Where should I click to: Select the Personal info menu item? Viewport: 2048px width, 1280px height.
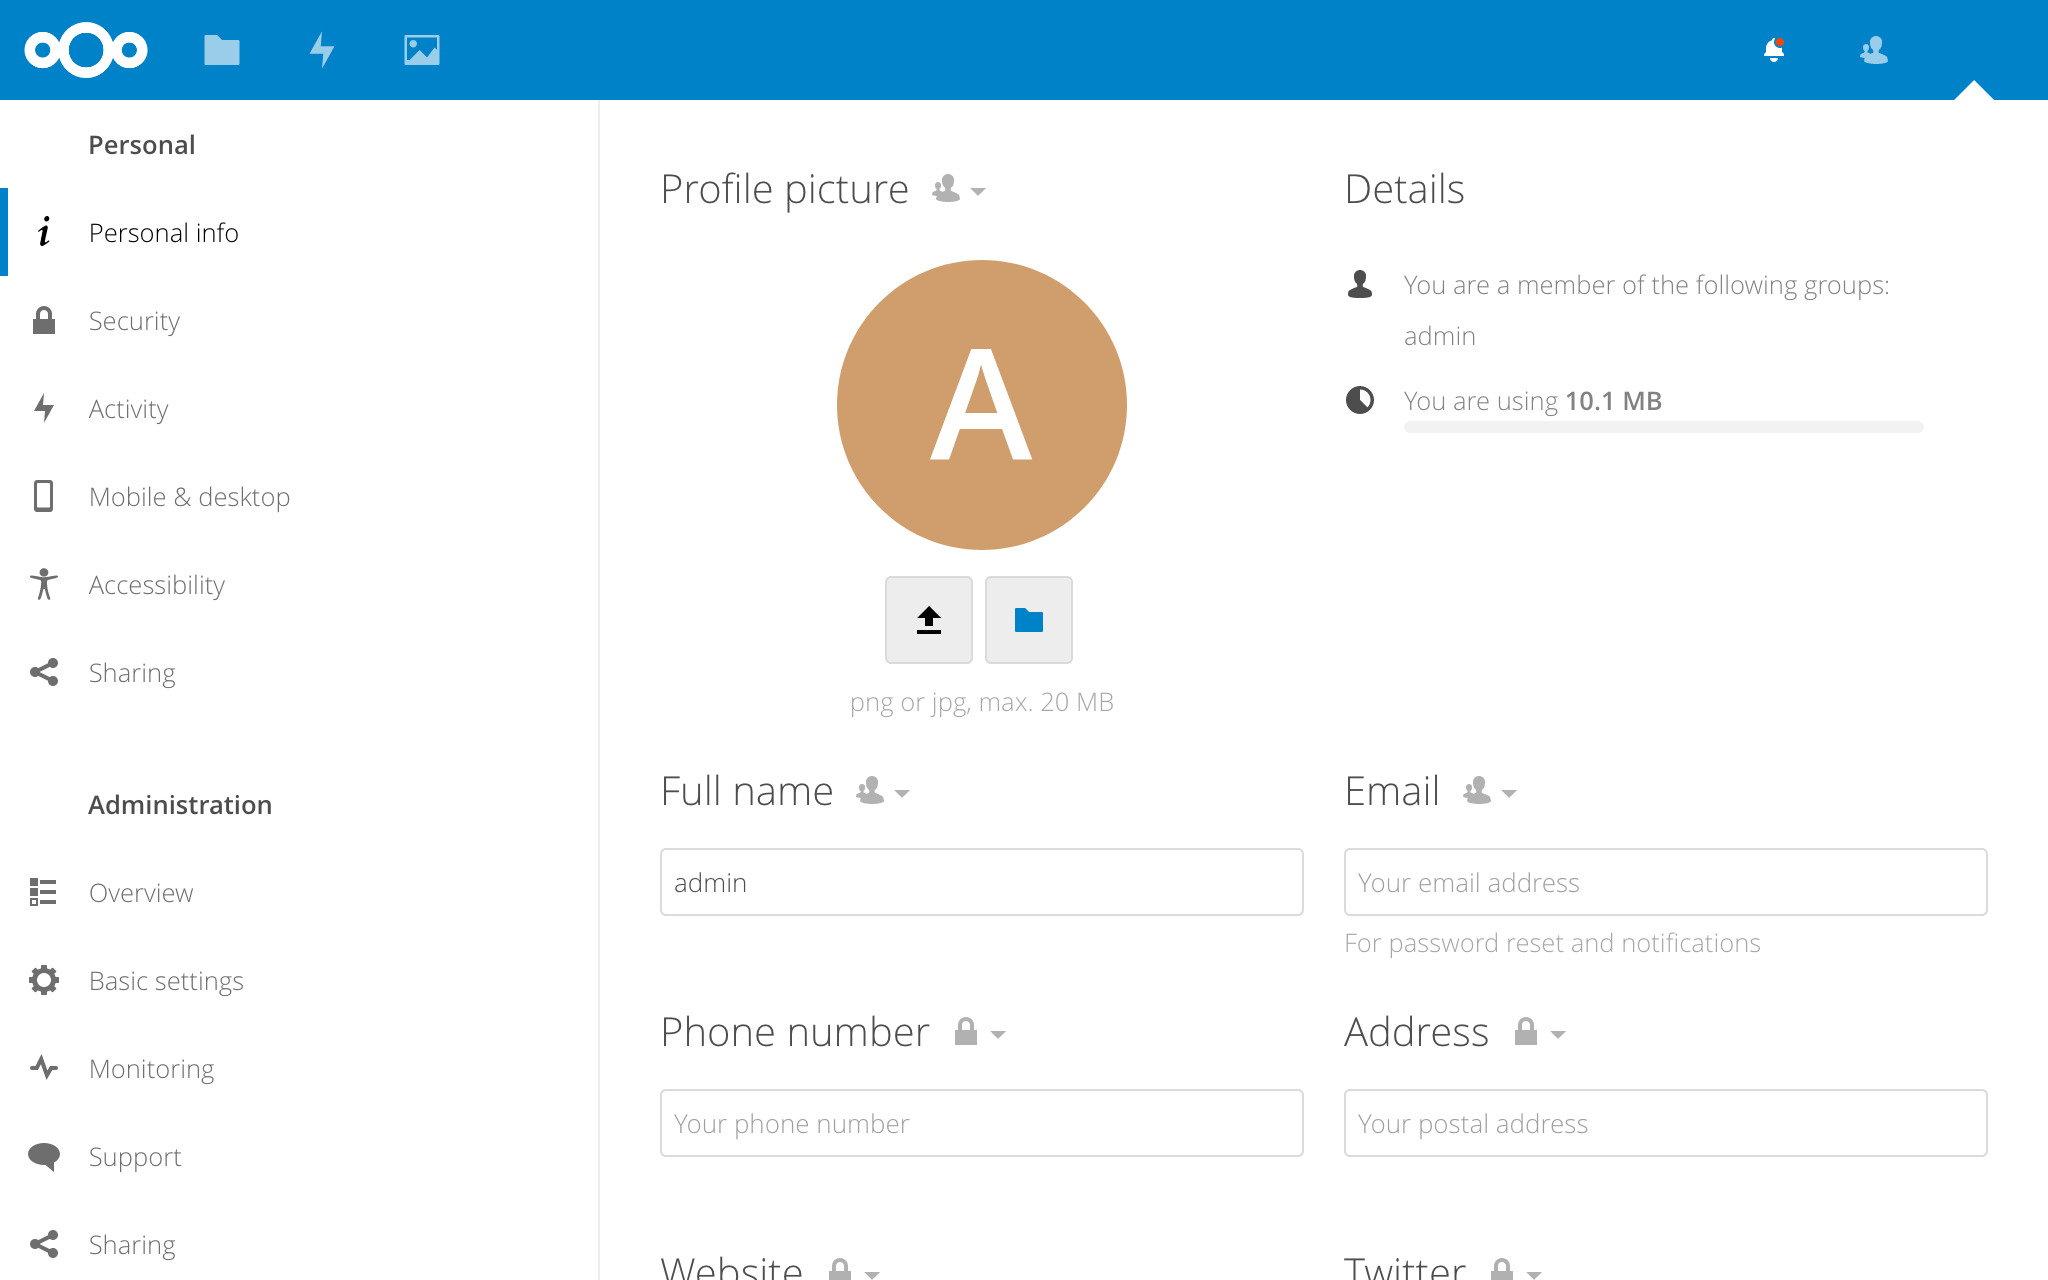coord(164,232)
